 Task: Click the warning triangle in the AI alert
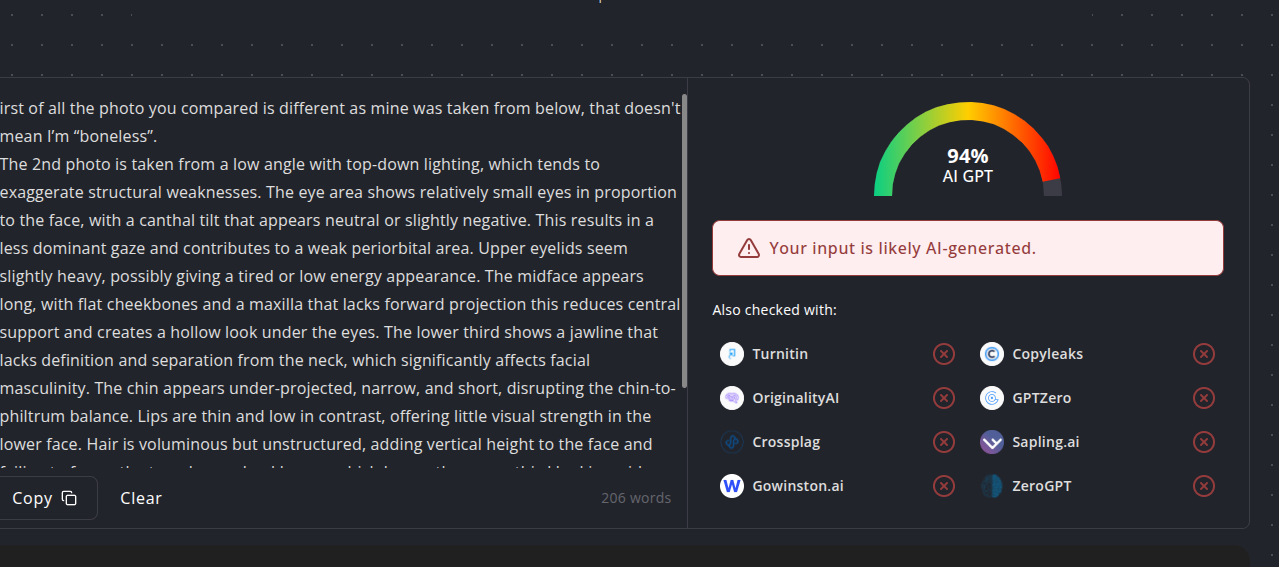click(749, 248)
